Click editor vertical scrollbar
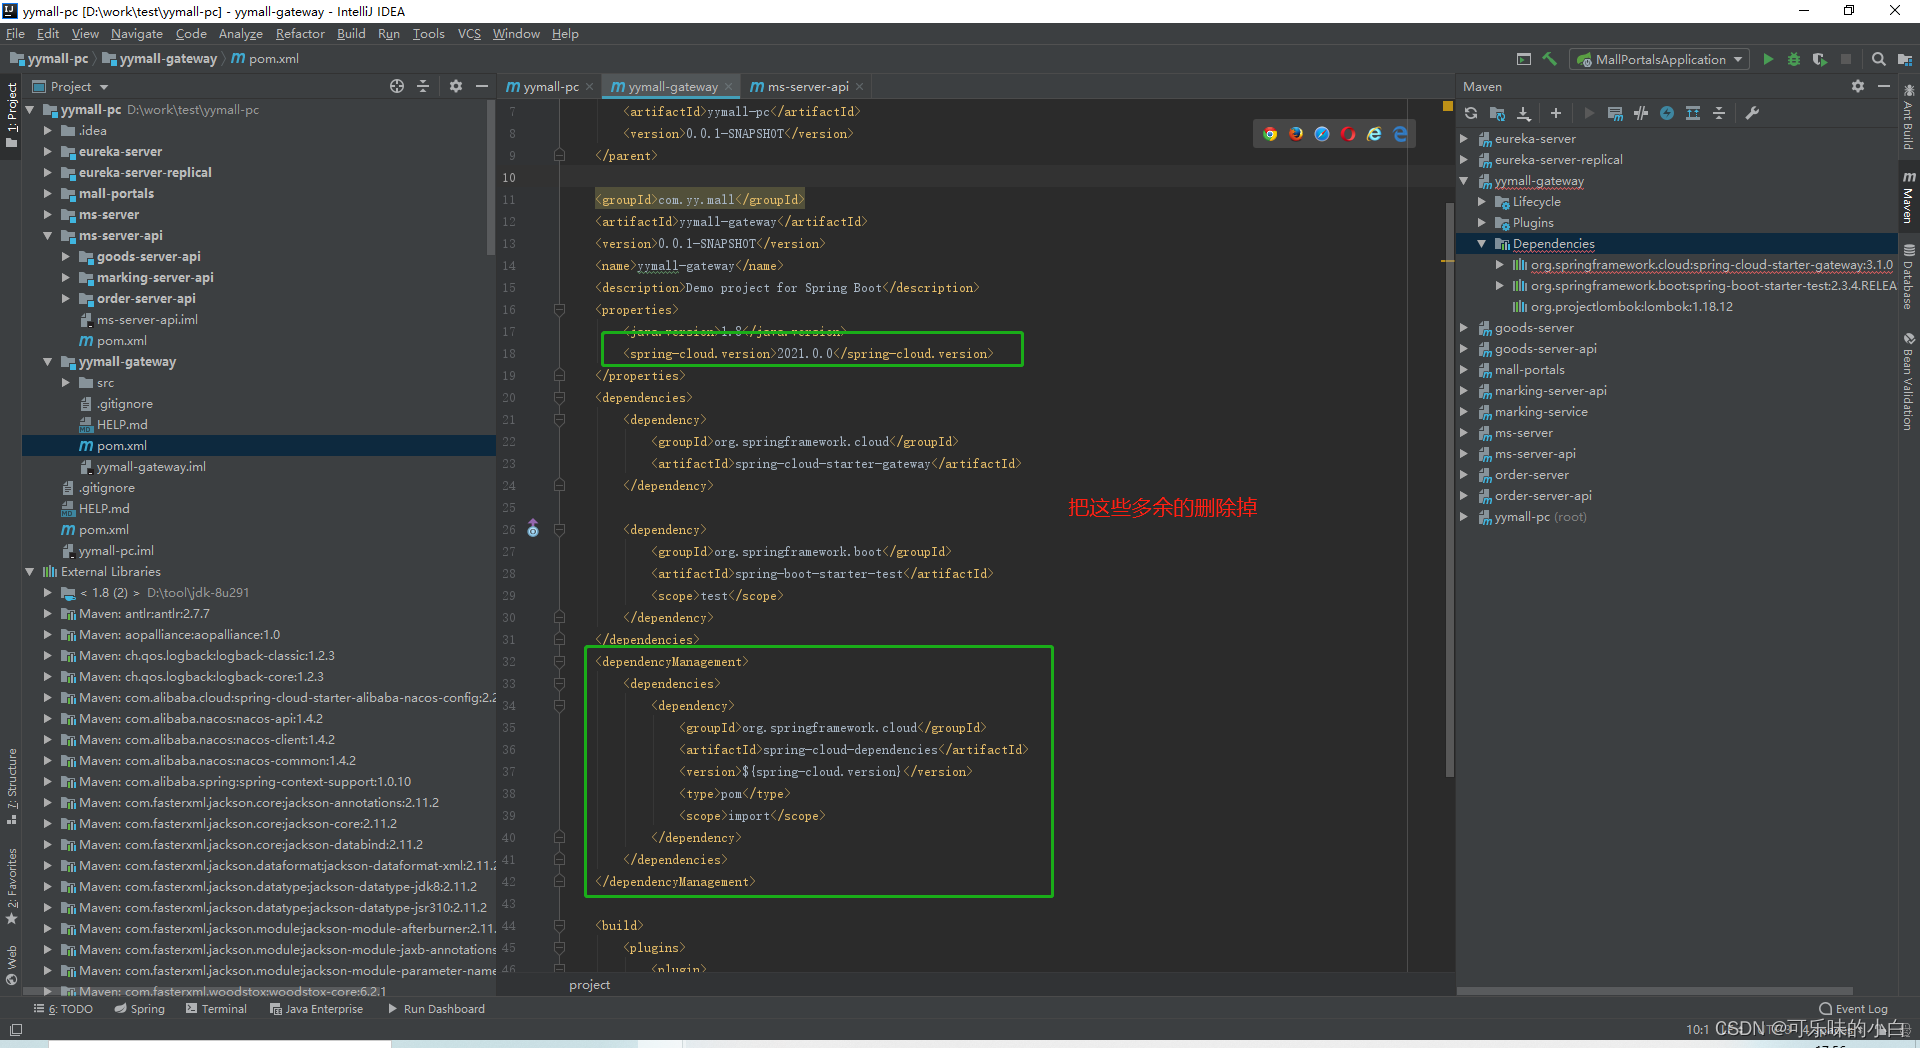 point(1449,490)
